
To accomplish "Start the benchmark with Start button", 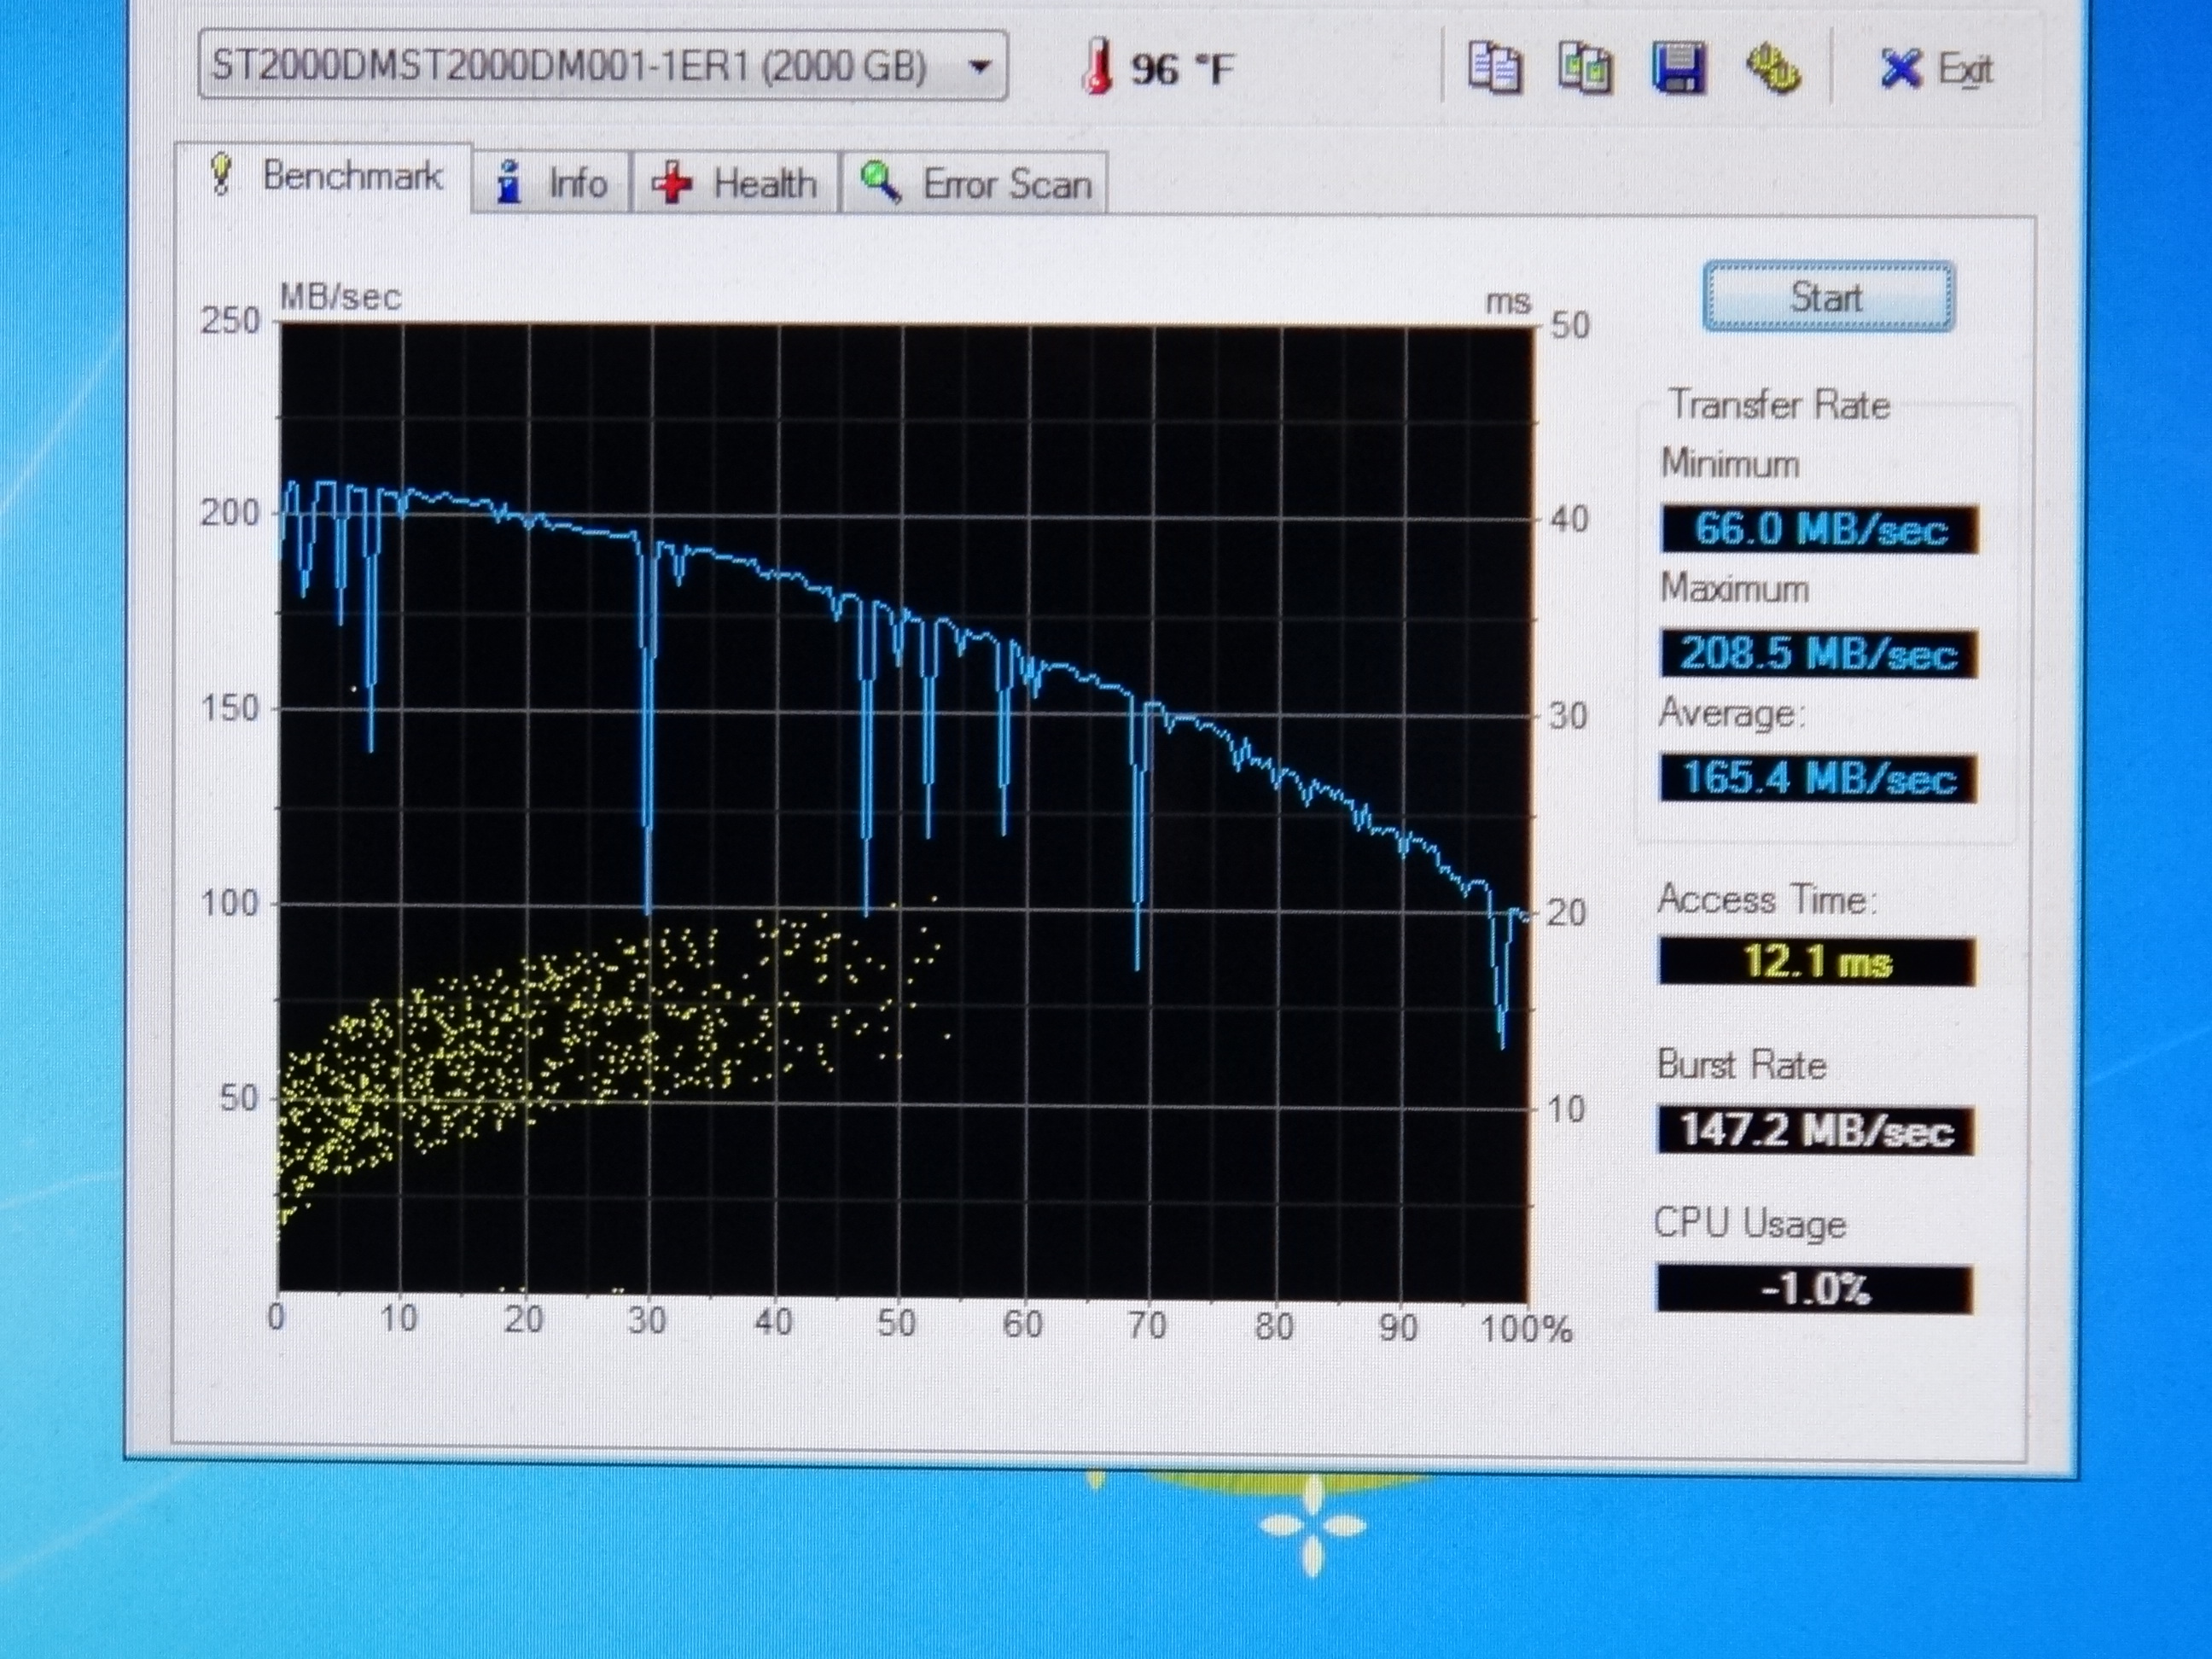I will coord(1828,297).
